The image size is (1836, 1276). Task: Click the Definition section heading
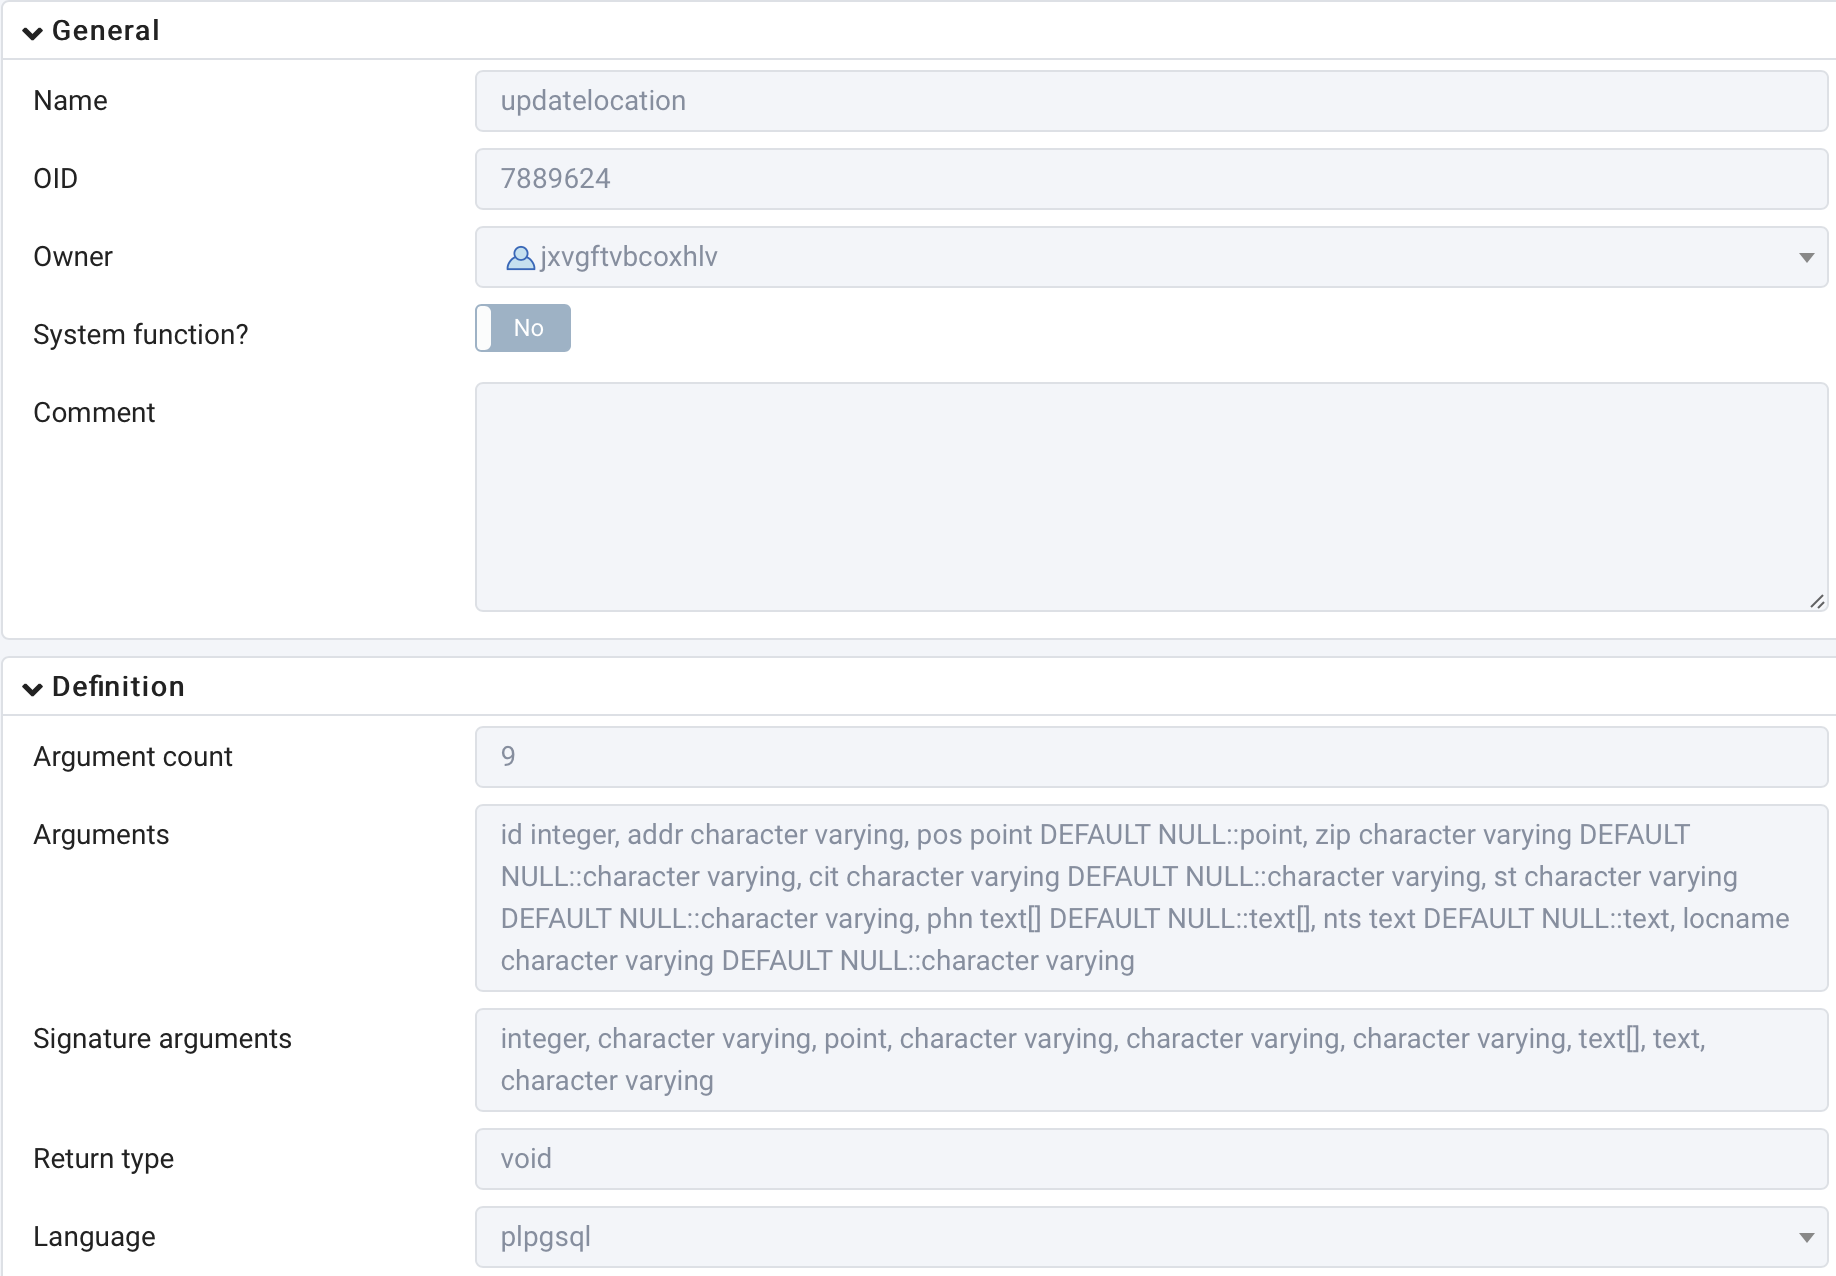pos(118,687)
